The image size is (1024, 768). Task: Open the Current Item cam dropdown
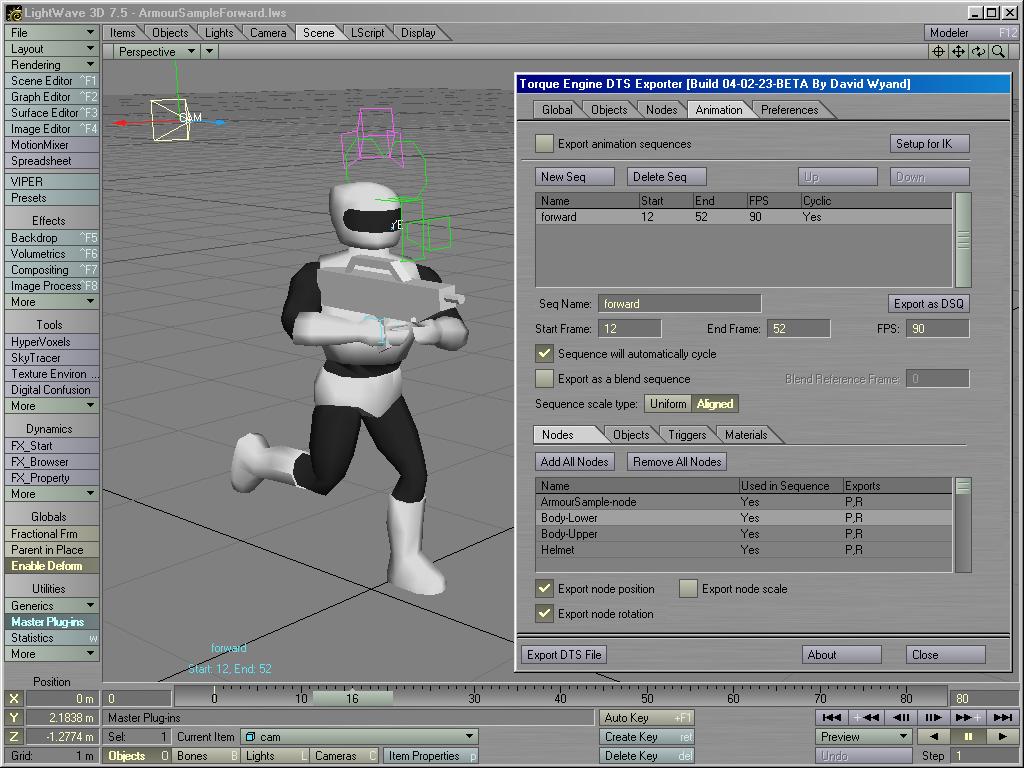[x=359, y=737]
